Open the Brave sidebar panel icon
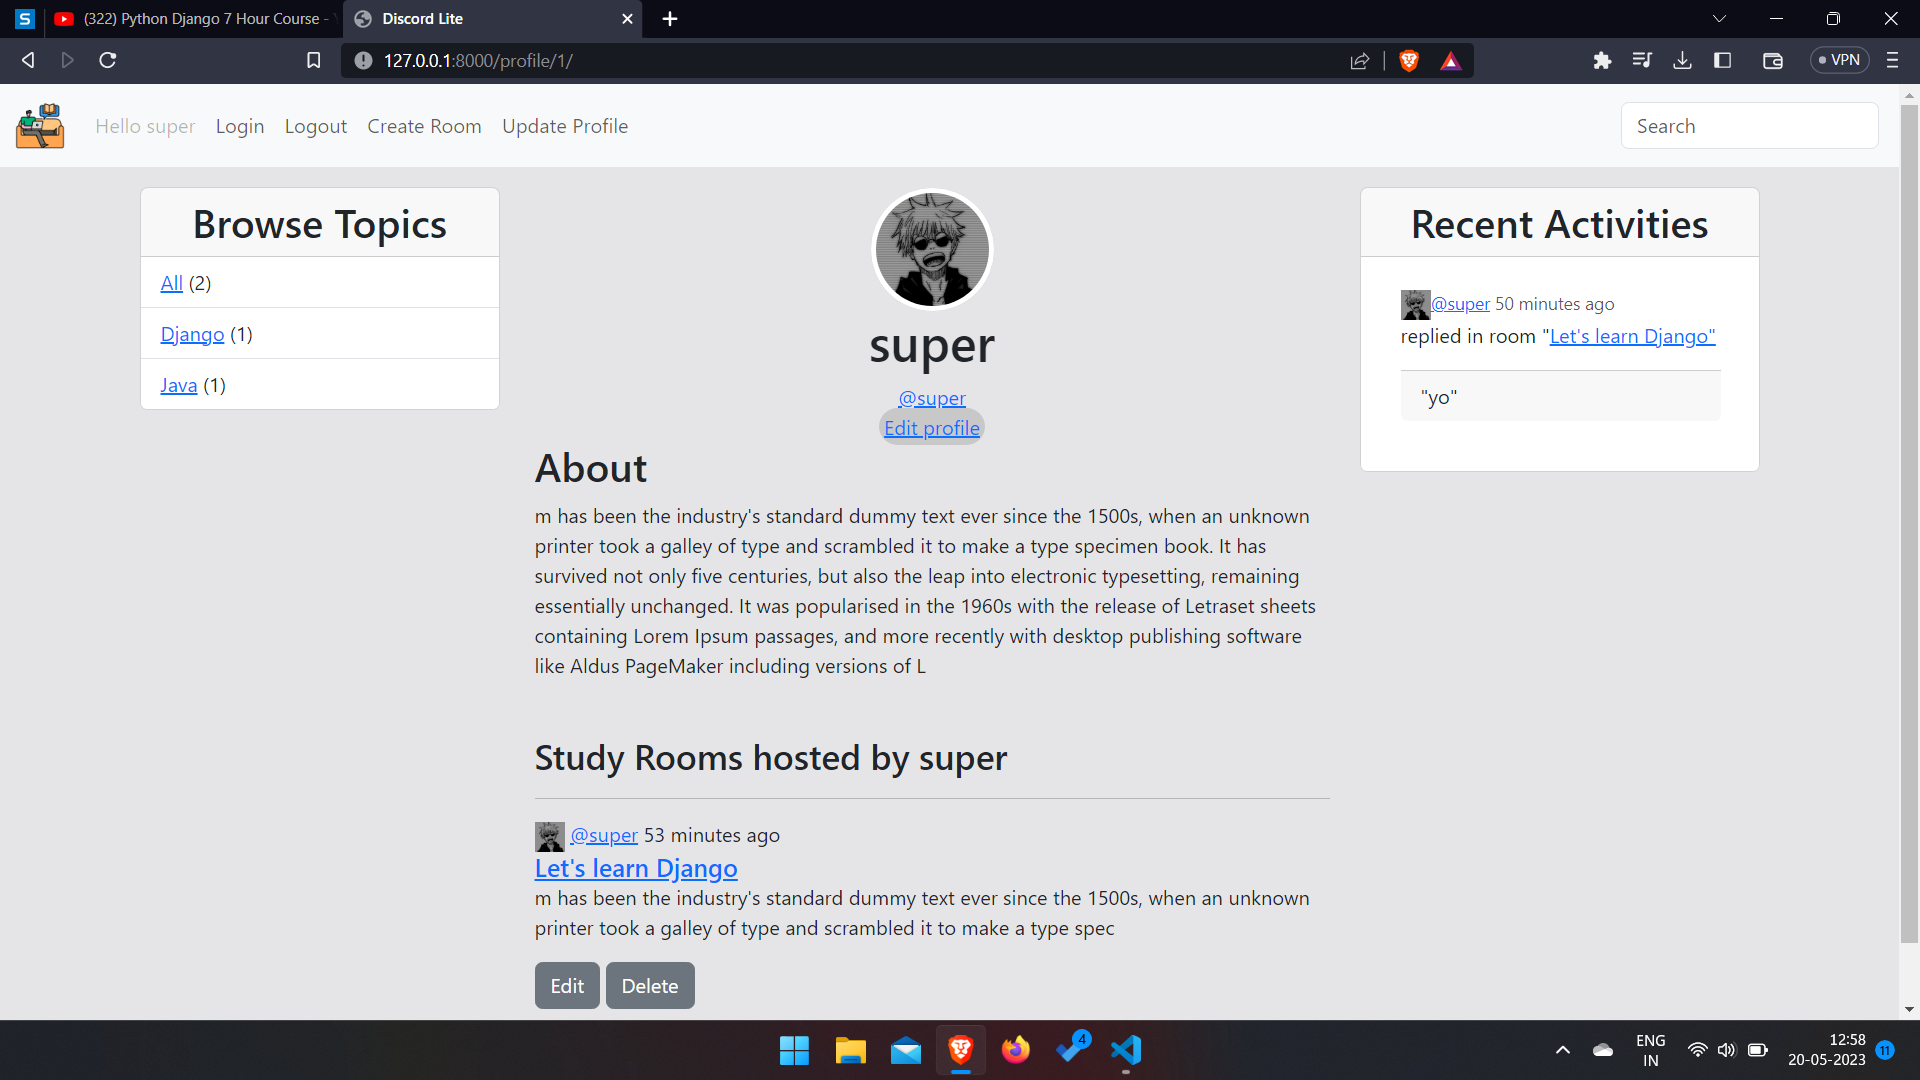 pos(1723,60)
